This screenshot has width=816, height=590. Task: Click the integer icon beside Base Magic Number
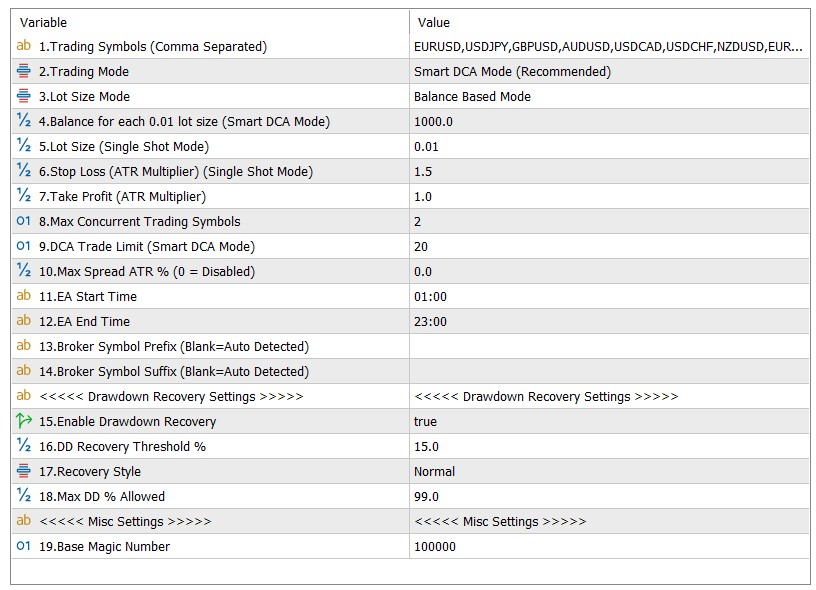click(x=23, y=546)
